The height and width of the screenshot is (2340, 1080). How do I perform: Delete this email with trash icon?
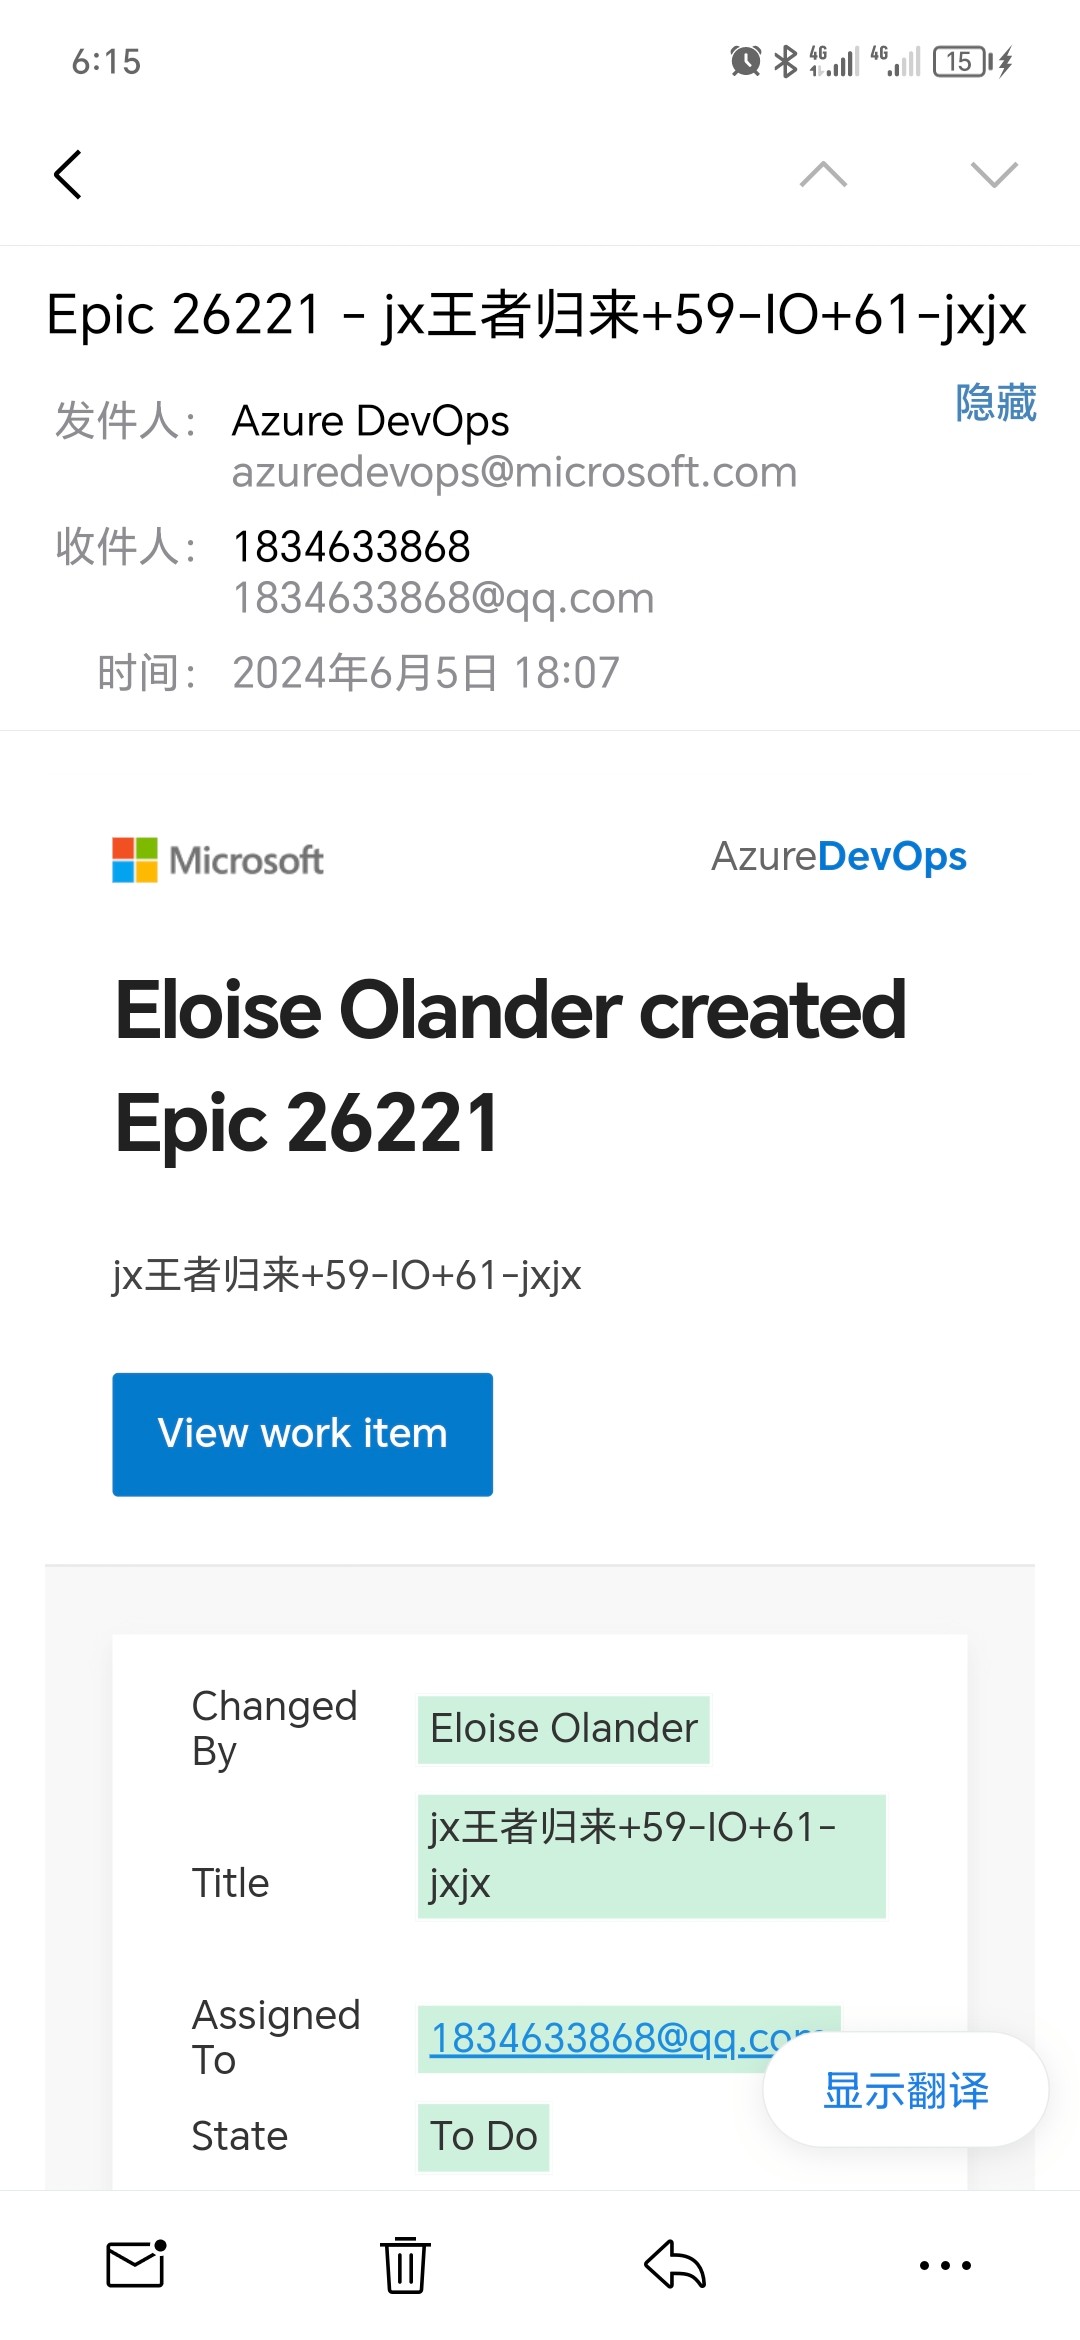[405, 2265]
